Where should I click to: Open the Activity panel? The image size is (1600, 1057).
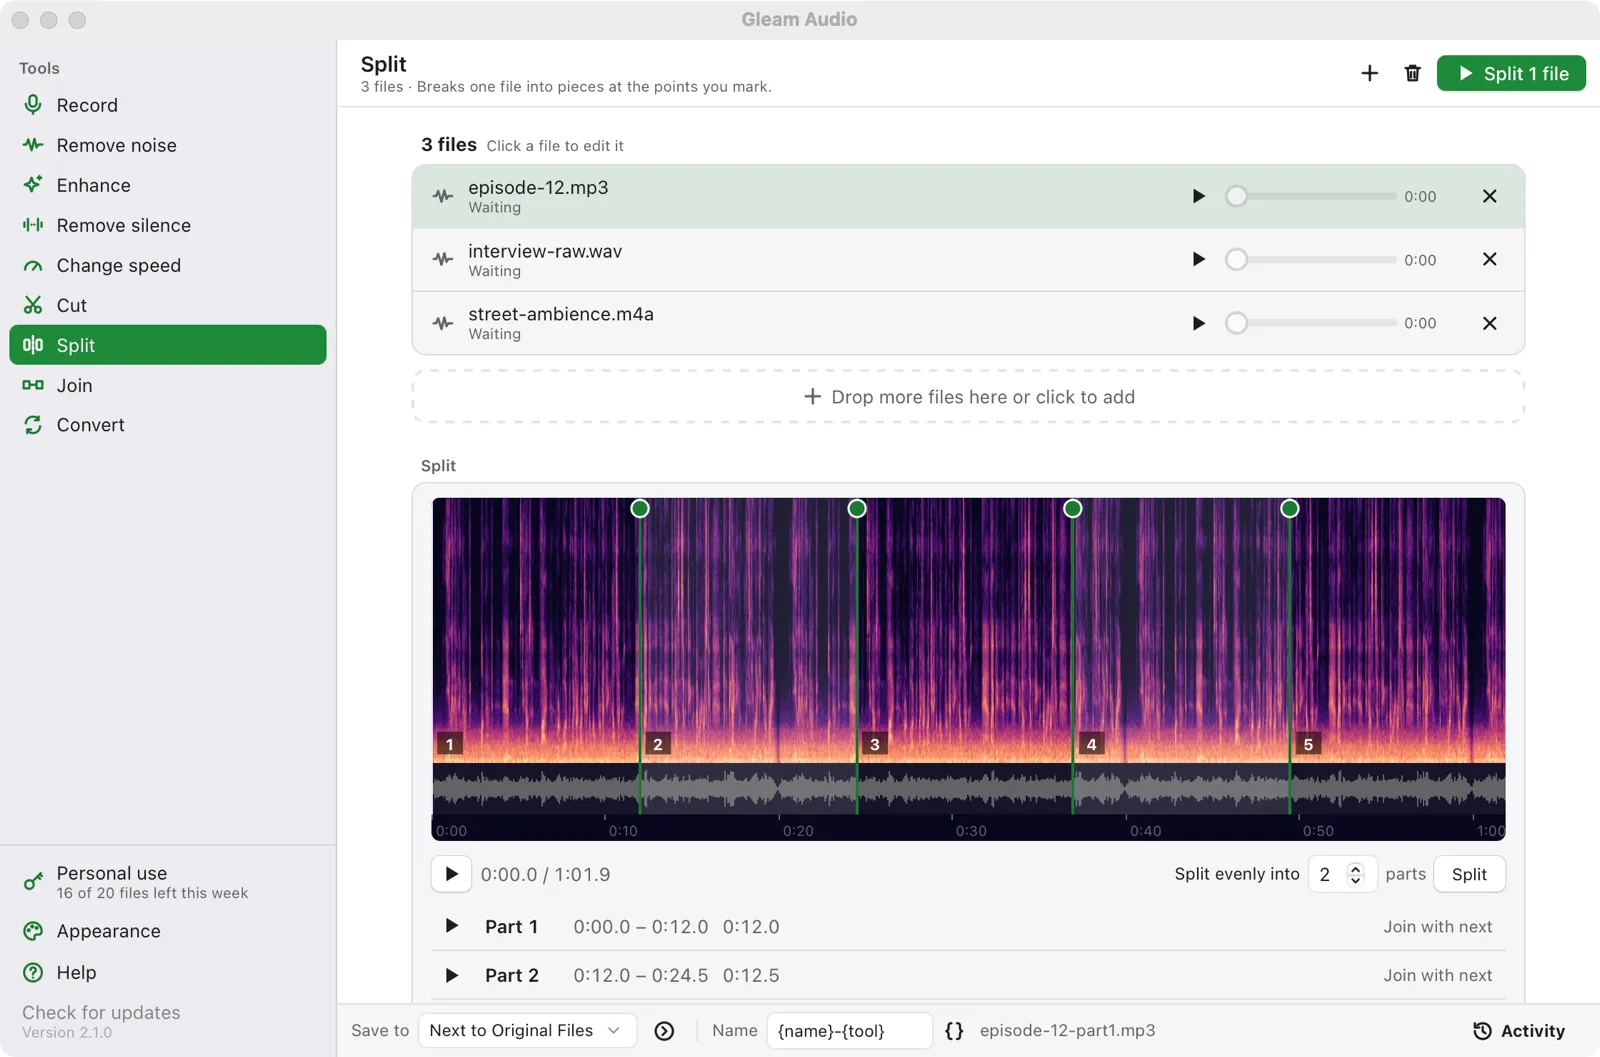click(x=1518, y=1030)
